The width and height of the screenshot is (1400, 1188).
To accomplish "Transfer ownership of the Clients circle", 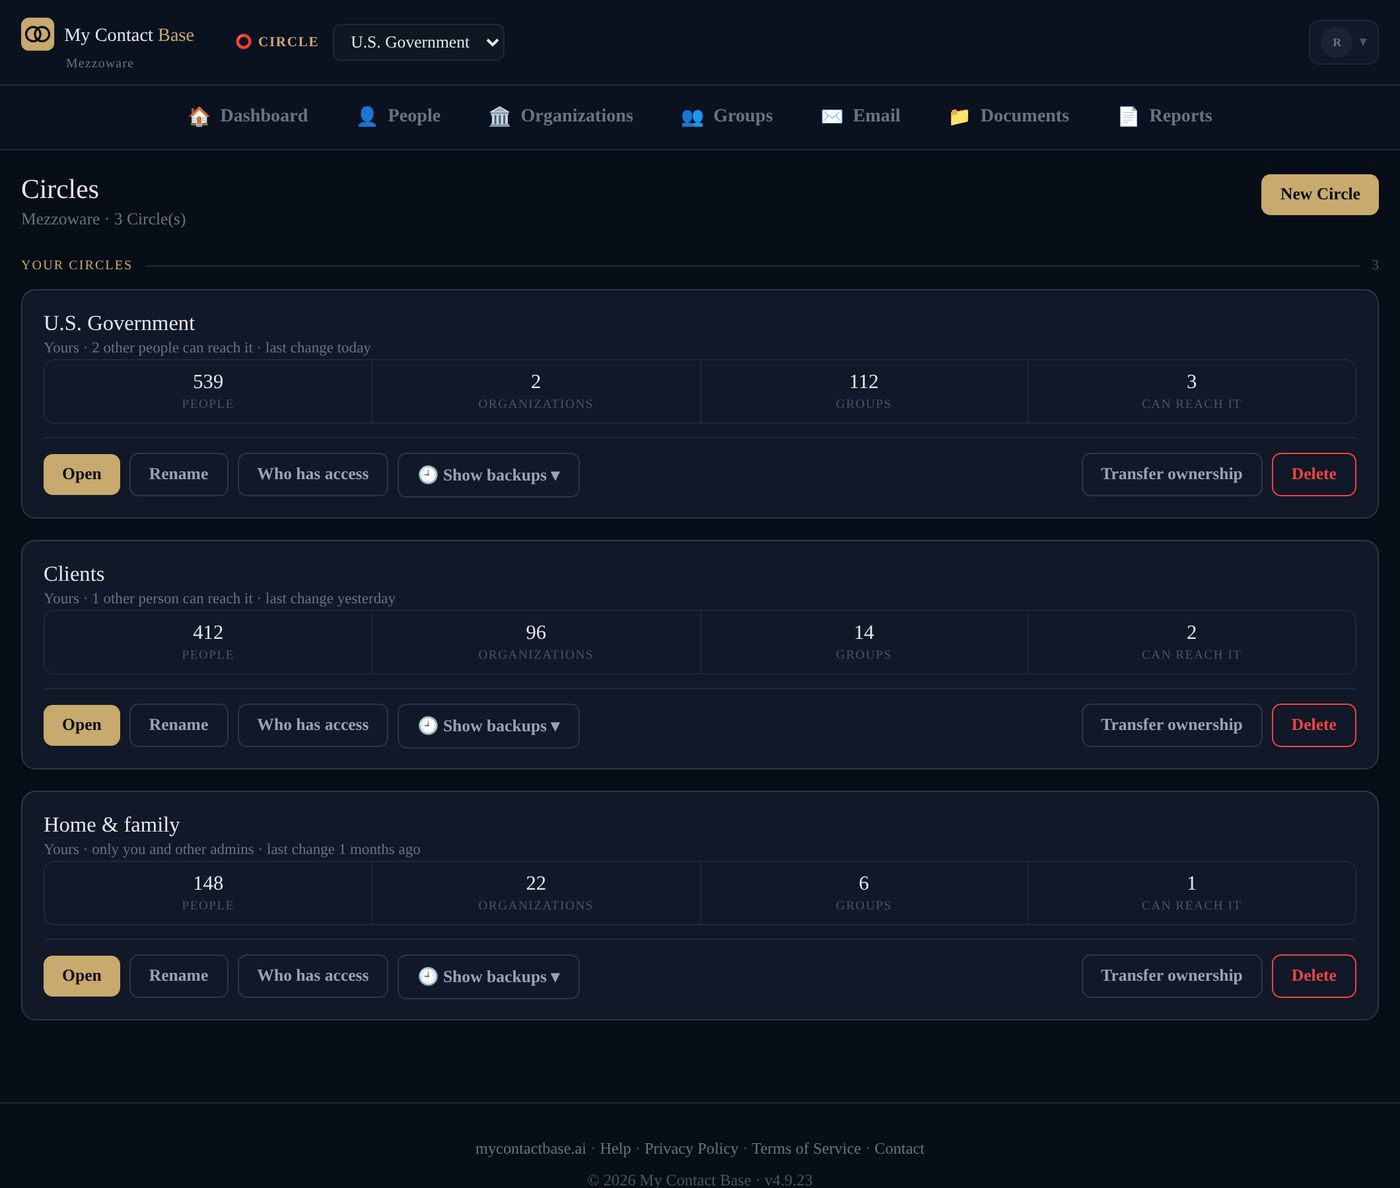I will (1171, 725).
